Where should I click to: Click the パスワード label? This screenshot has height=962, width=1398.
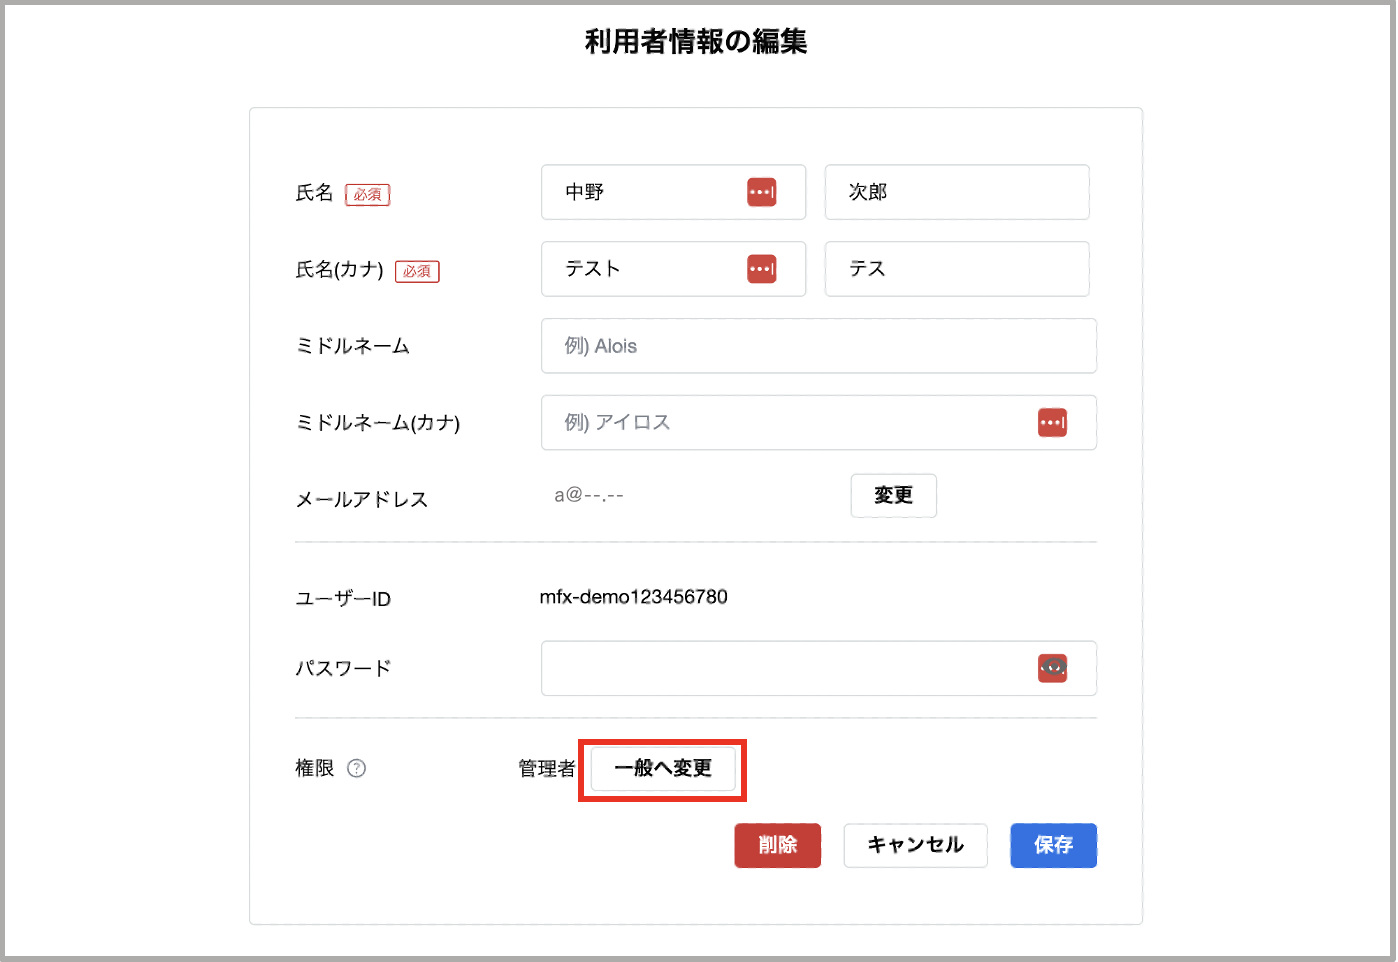[343, 668]
